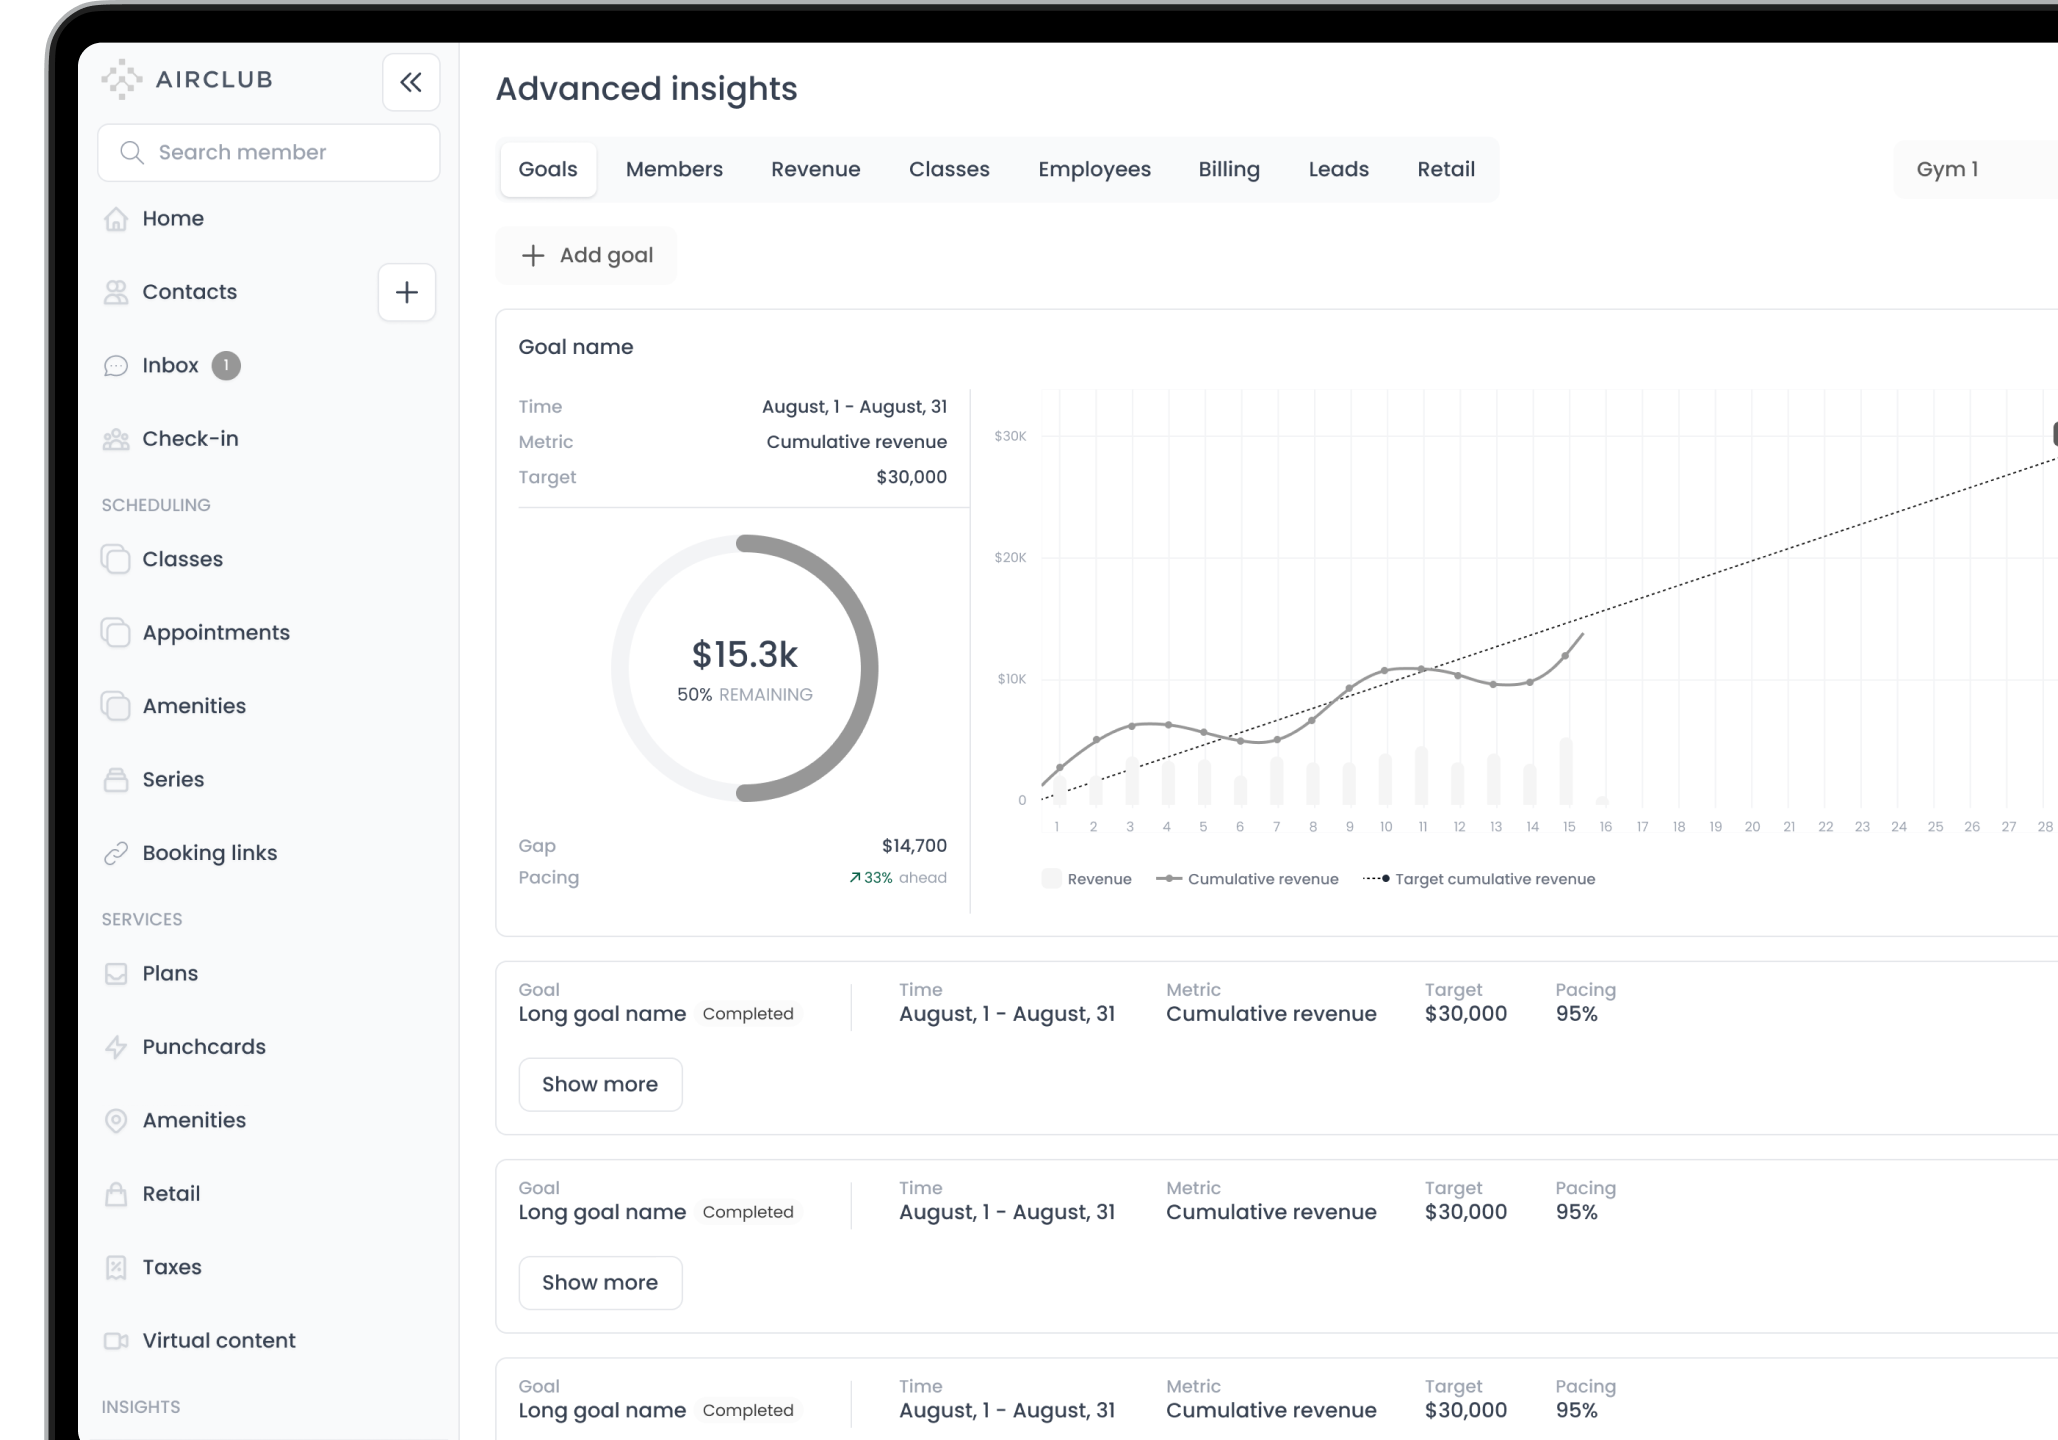
Task: Click the Booking links chain icon
Action: (116, 853)
